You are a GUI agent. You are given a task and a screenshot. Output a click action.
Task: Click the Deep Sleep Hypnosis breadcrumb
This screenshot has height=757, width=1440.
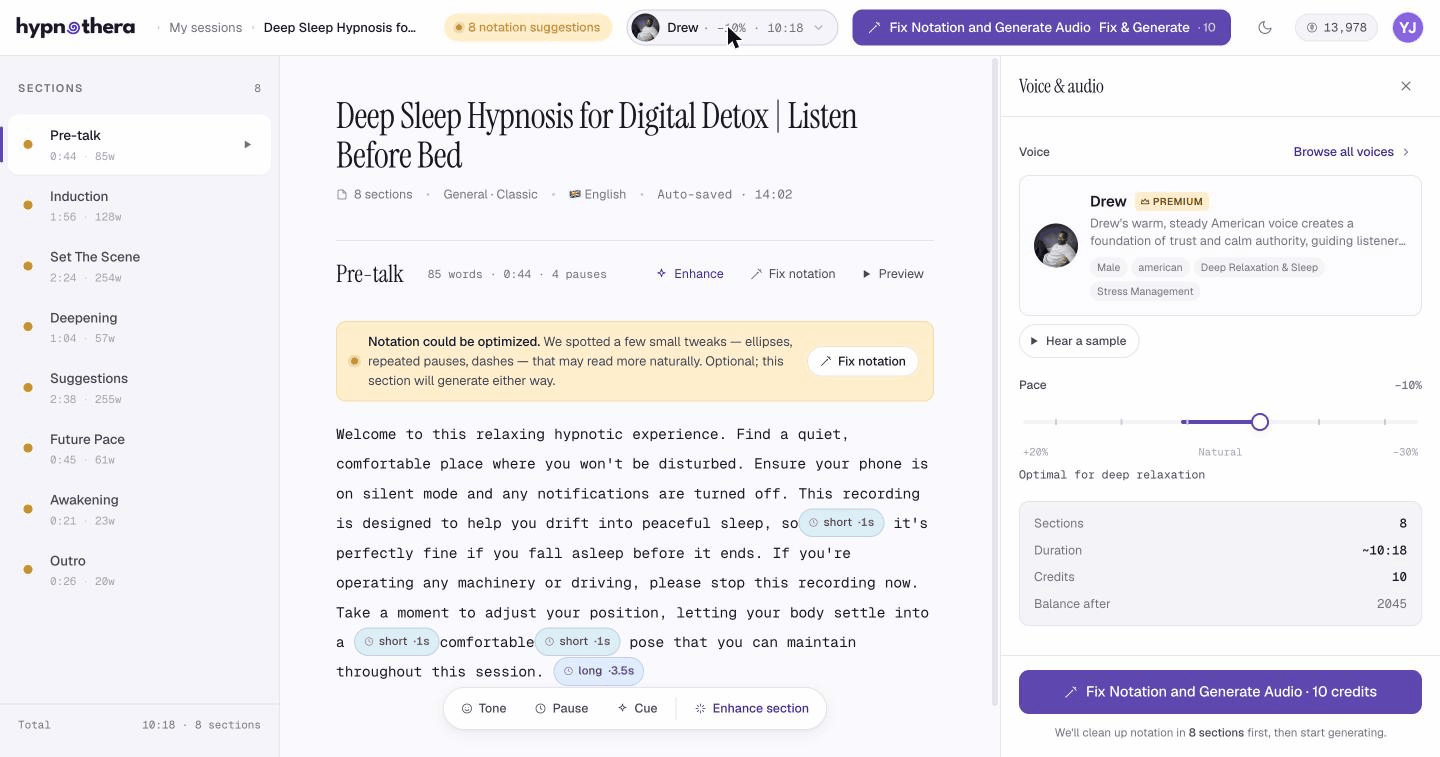pyautogui.click(x=340, y=28)
